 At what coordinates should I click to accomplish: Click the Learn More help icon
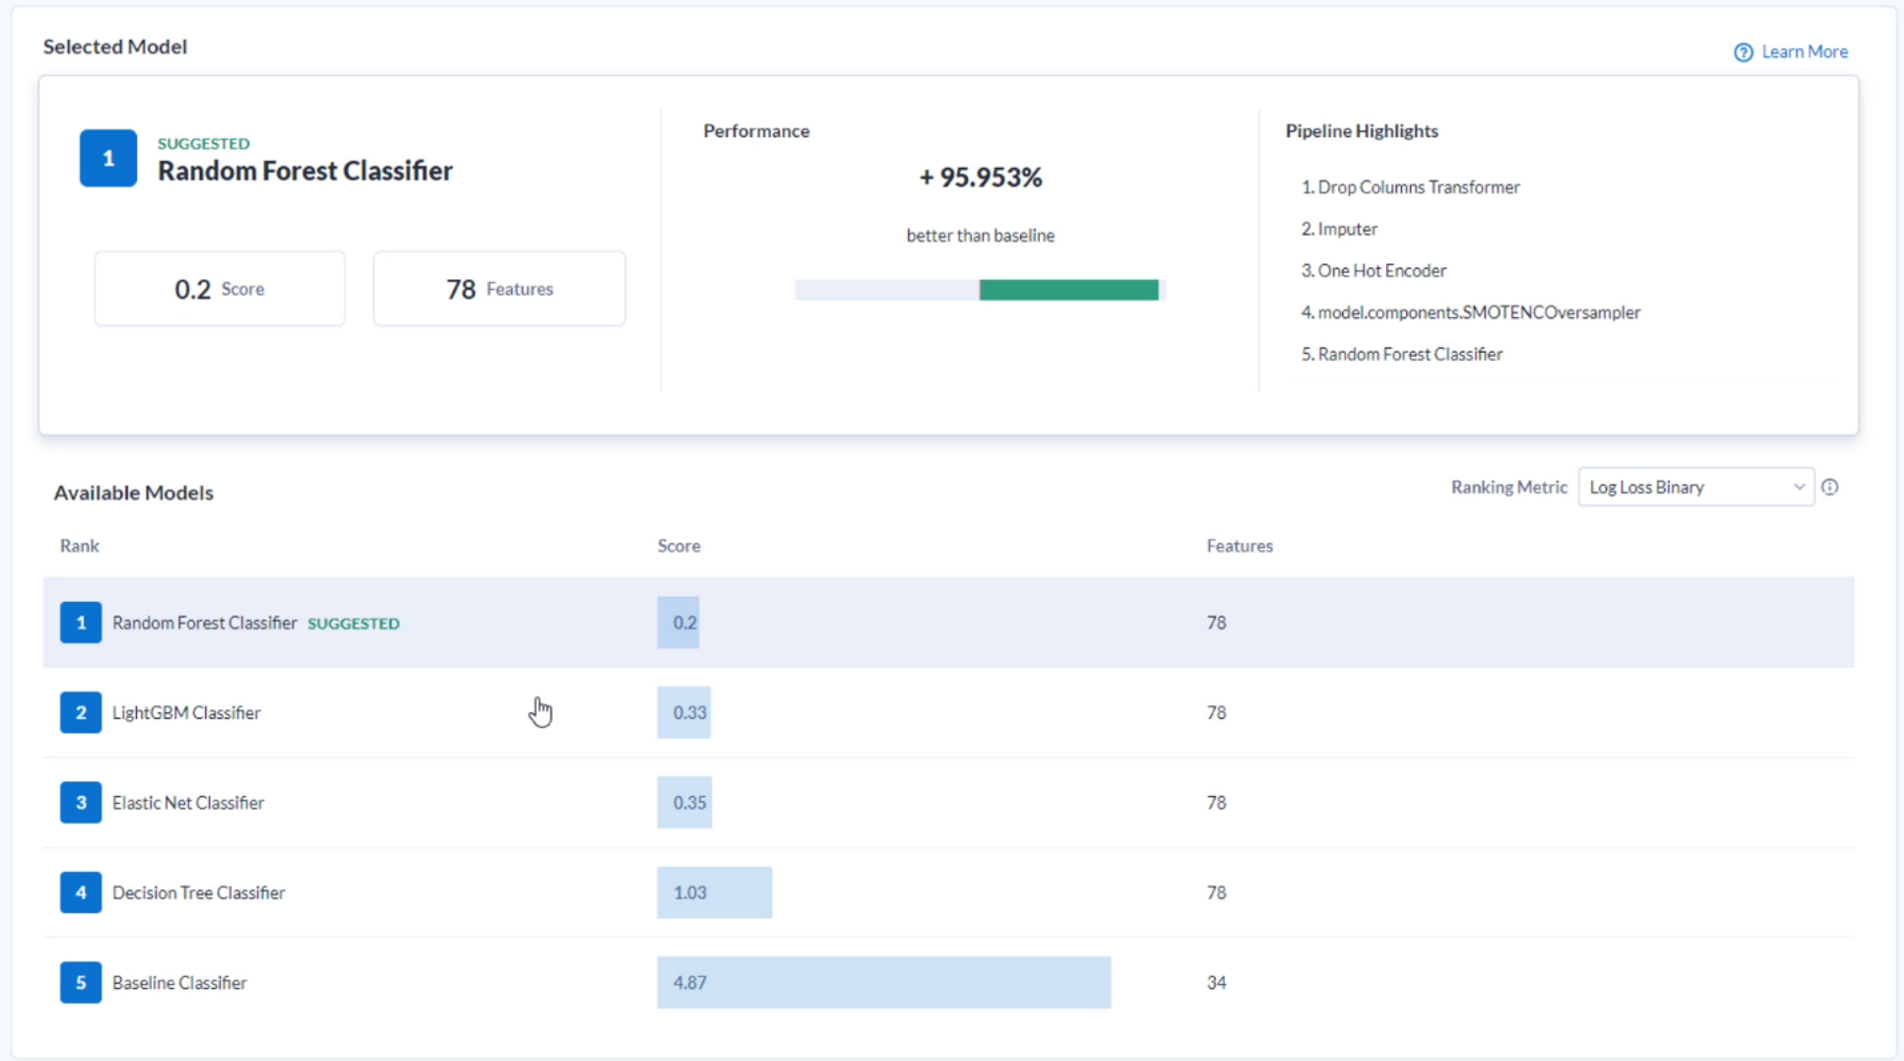[x=1743, y=52]
